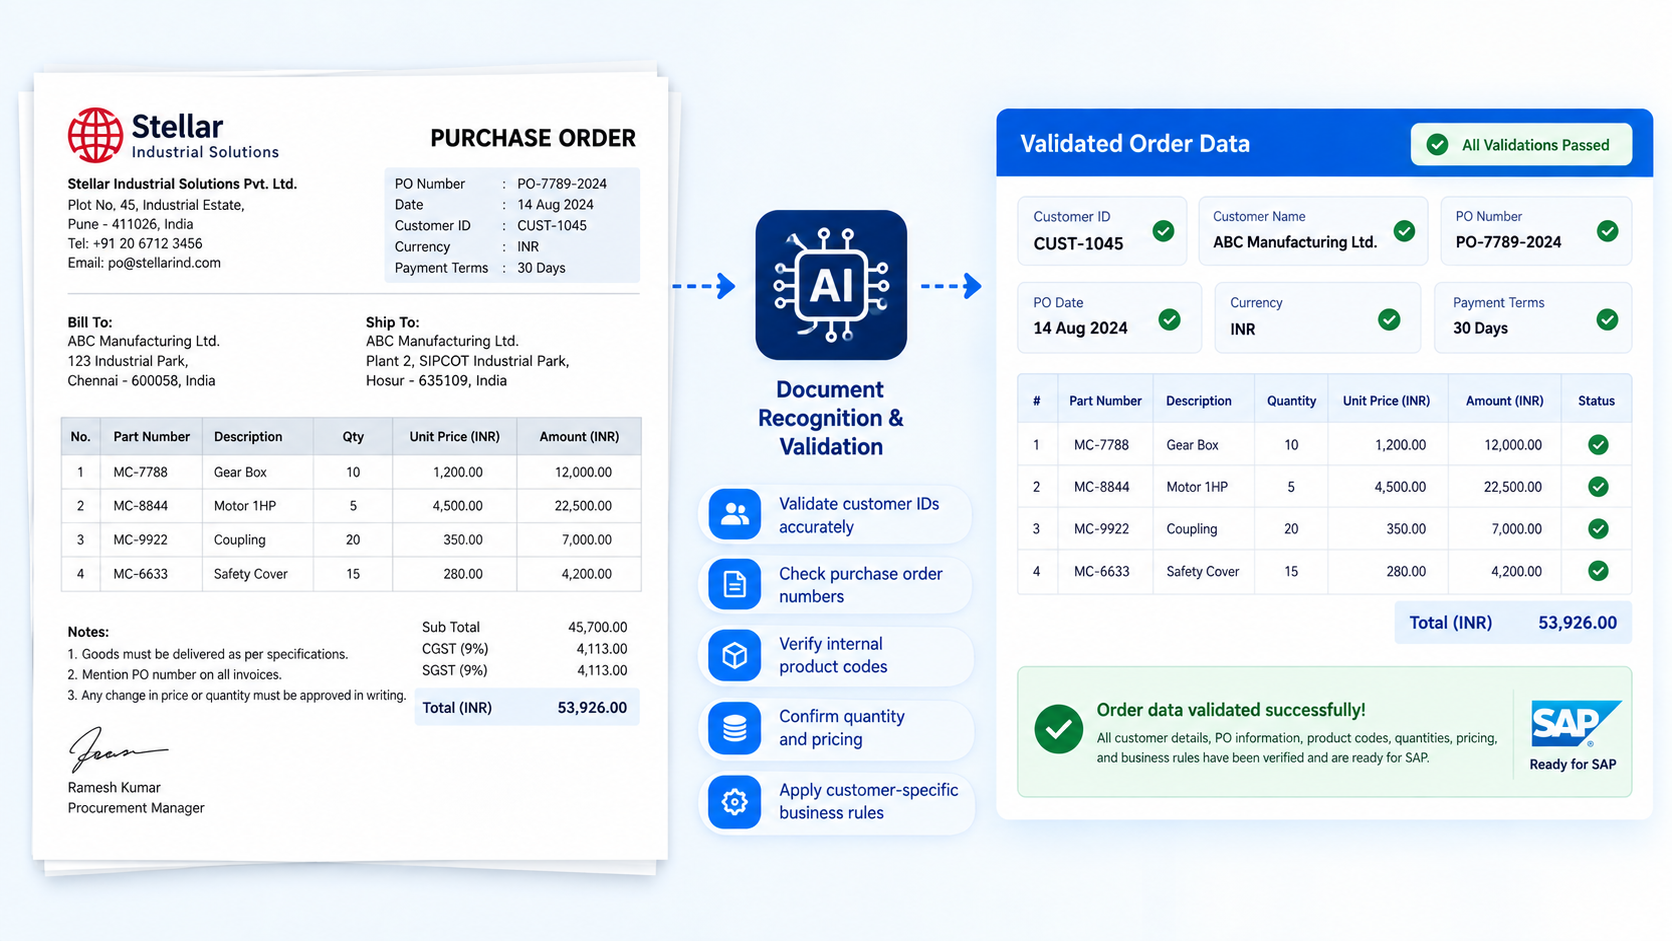Click the Currency green checkmark
The width and height of the screenshot is (1672, 941).
1389,319
